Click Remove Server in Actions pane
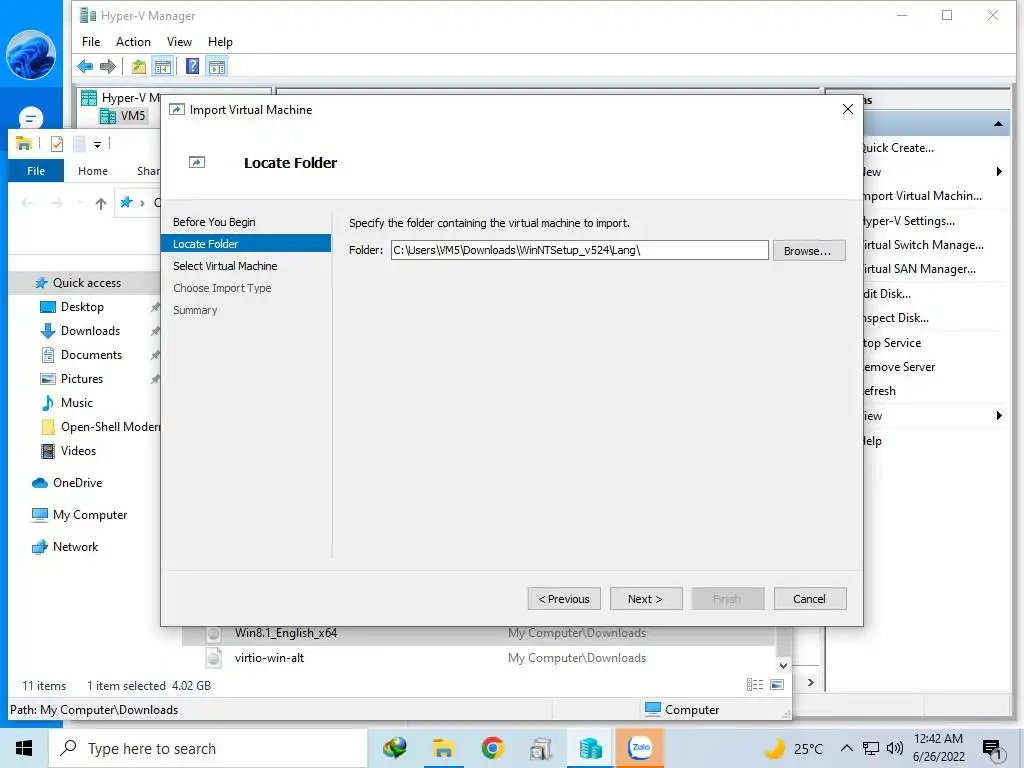The height and width of the screenshot is (768, 1024). pyautogui.click(x=899, y=367)
